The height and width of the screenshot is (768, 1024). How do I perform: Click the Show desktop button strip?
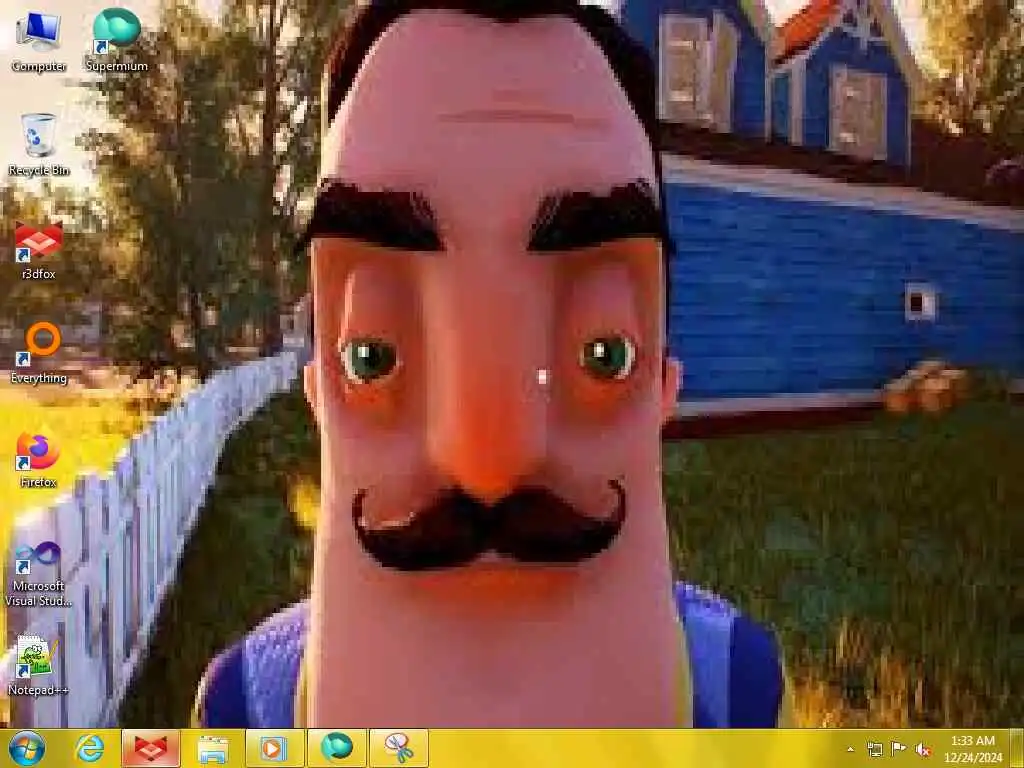tap(1017, 748)
